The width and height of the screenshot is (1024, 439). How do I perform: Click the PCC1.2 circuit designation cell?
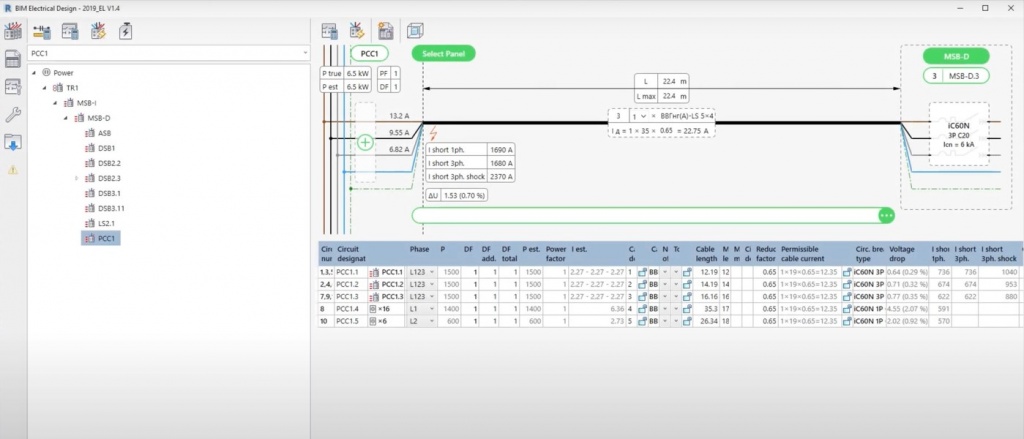(x=351, y=284)
